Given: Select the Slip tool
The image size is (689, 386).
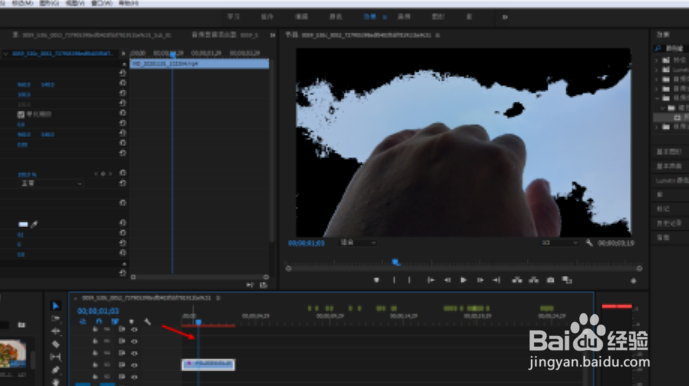Looking at the screenshot, I should 55,357.
